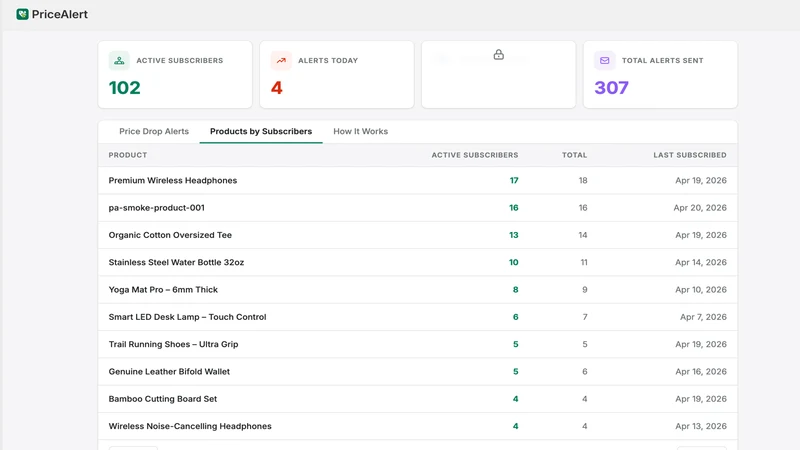Viewport: 800px width, 450px height.
Task: Click total 14 for Organic Cotton Oversized Tee
Action: point(583,235)
